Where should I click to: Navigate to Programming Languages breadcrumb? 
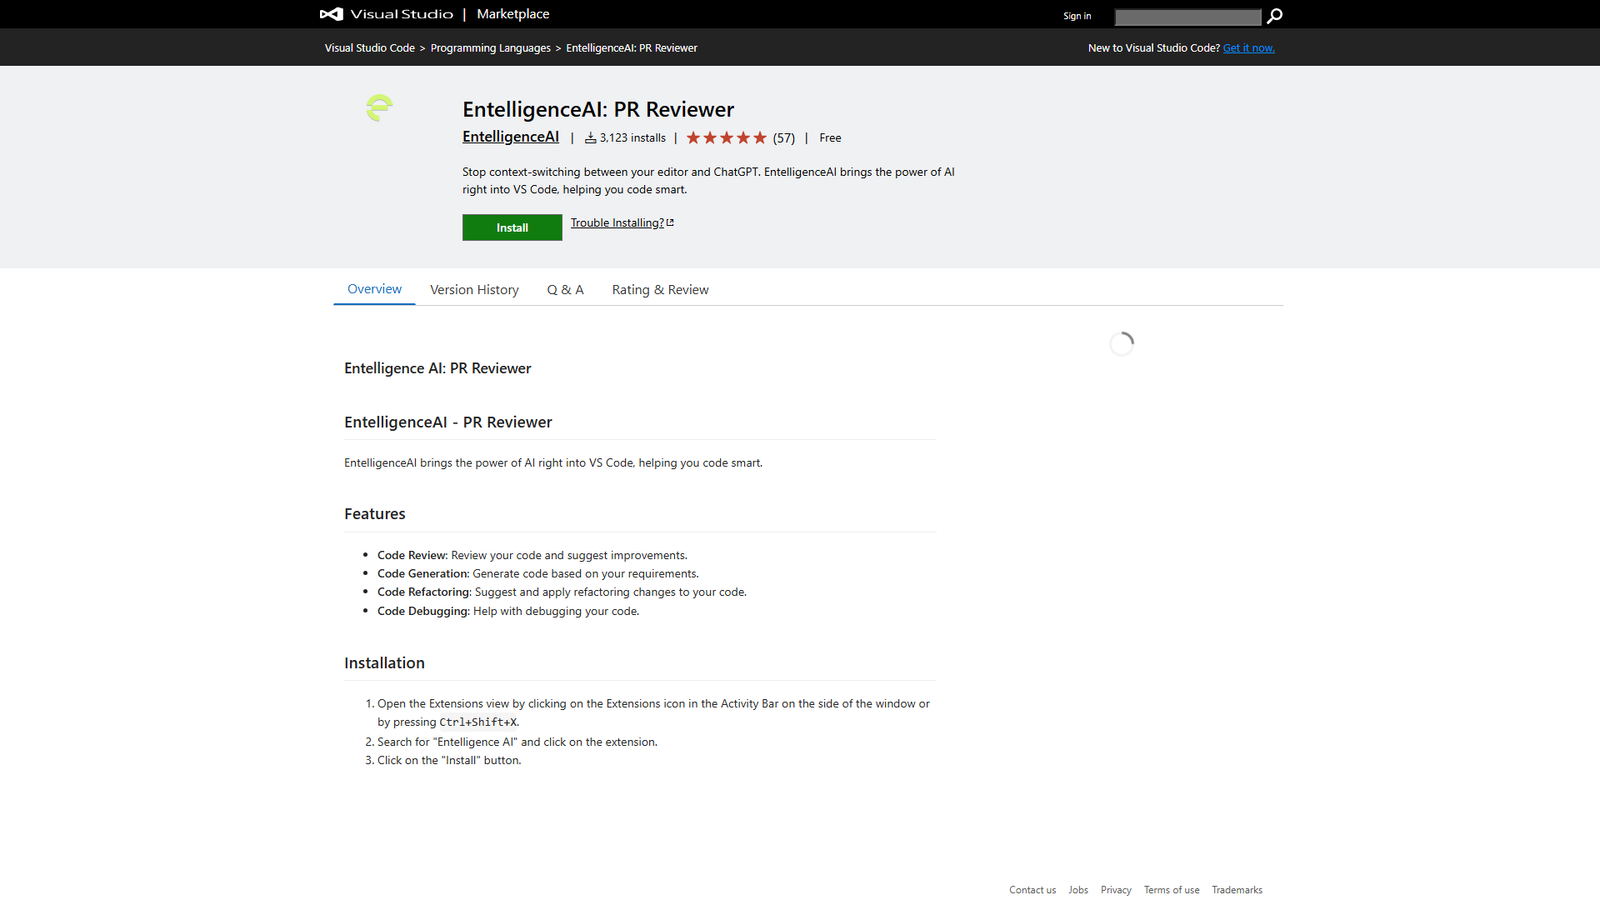(491, 47)
